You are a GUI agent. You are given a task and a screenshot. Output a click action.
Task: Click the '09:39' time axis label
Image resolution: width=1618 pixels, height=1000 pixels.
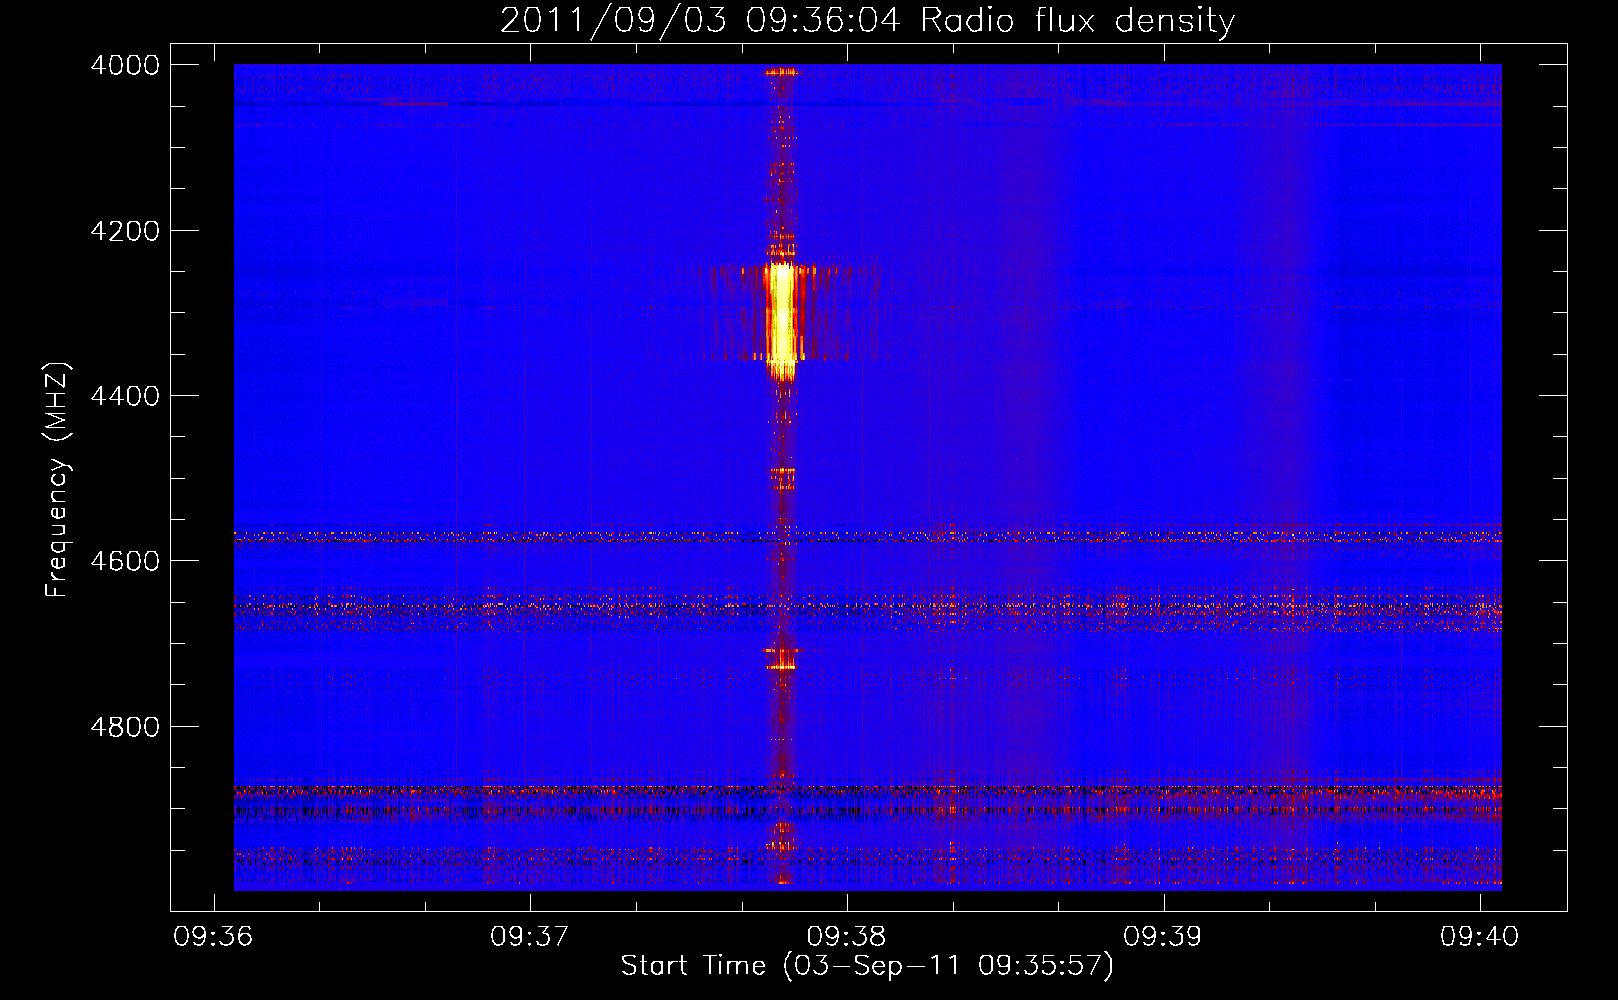click(x=1163, y=937)
